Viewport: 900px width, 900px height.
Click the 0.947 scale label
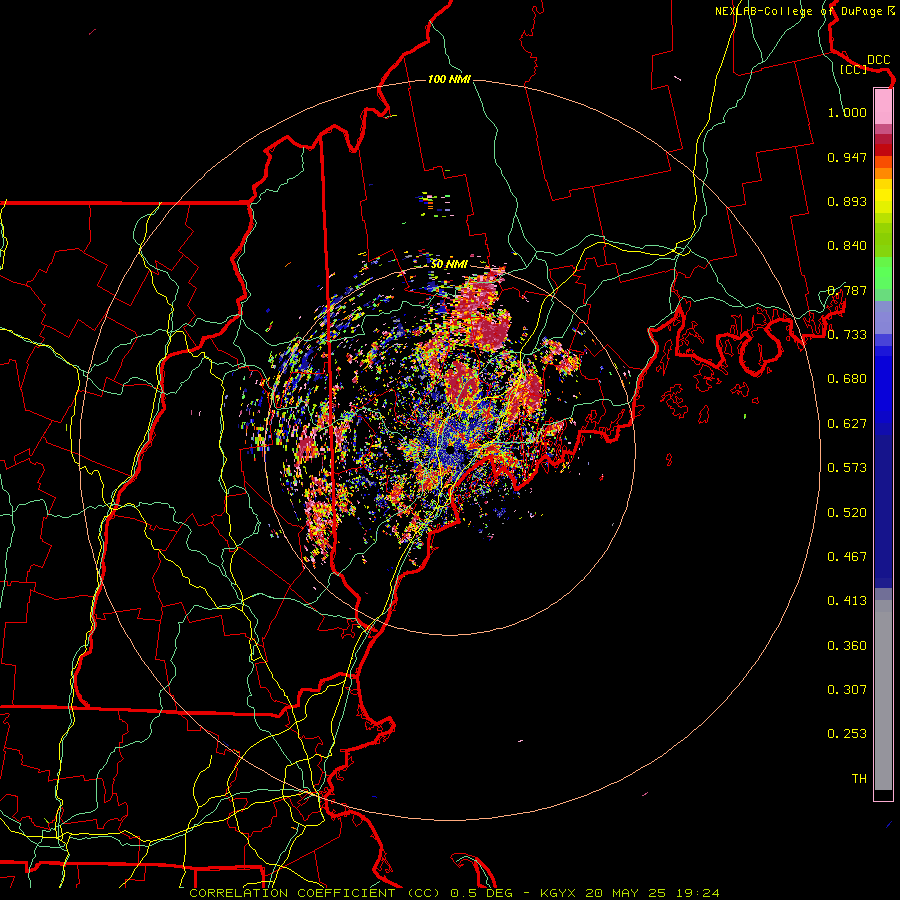pyautogui.click(x=847, y=157)
